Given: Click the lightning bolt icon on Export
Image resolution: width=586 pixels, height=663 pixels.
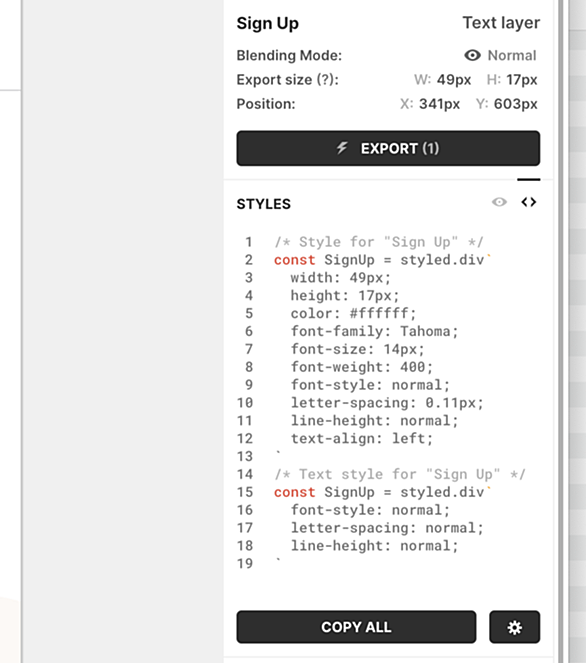Looking at the screenshot, I should (x=342, y=148).
